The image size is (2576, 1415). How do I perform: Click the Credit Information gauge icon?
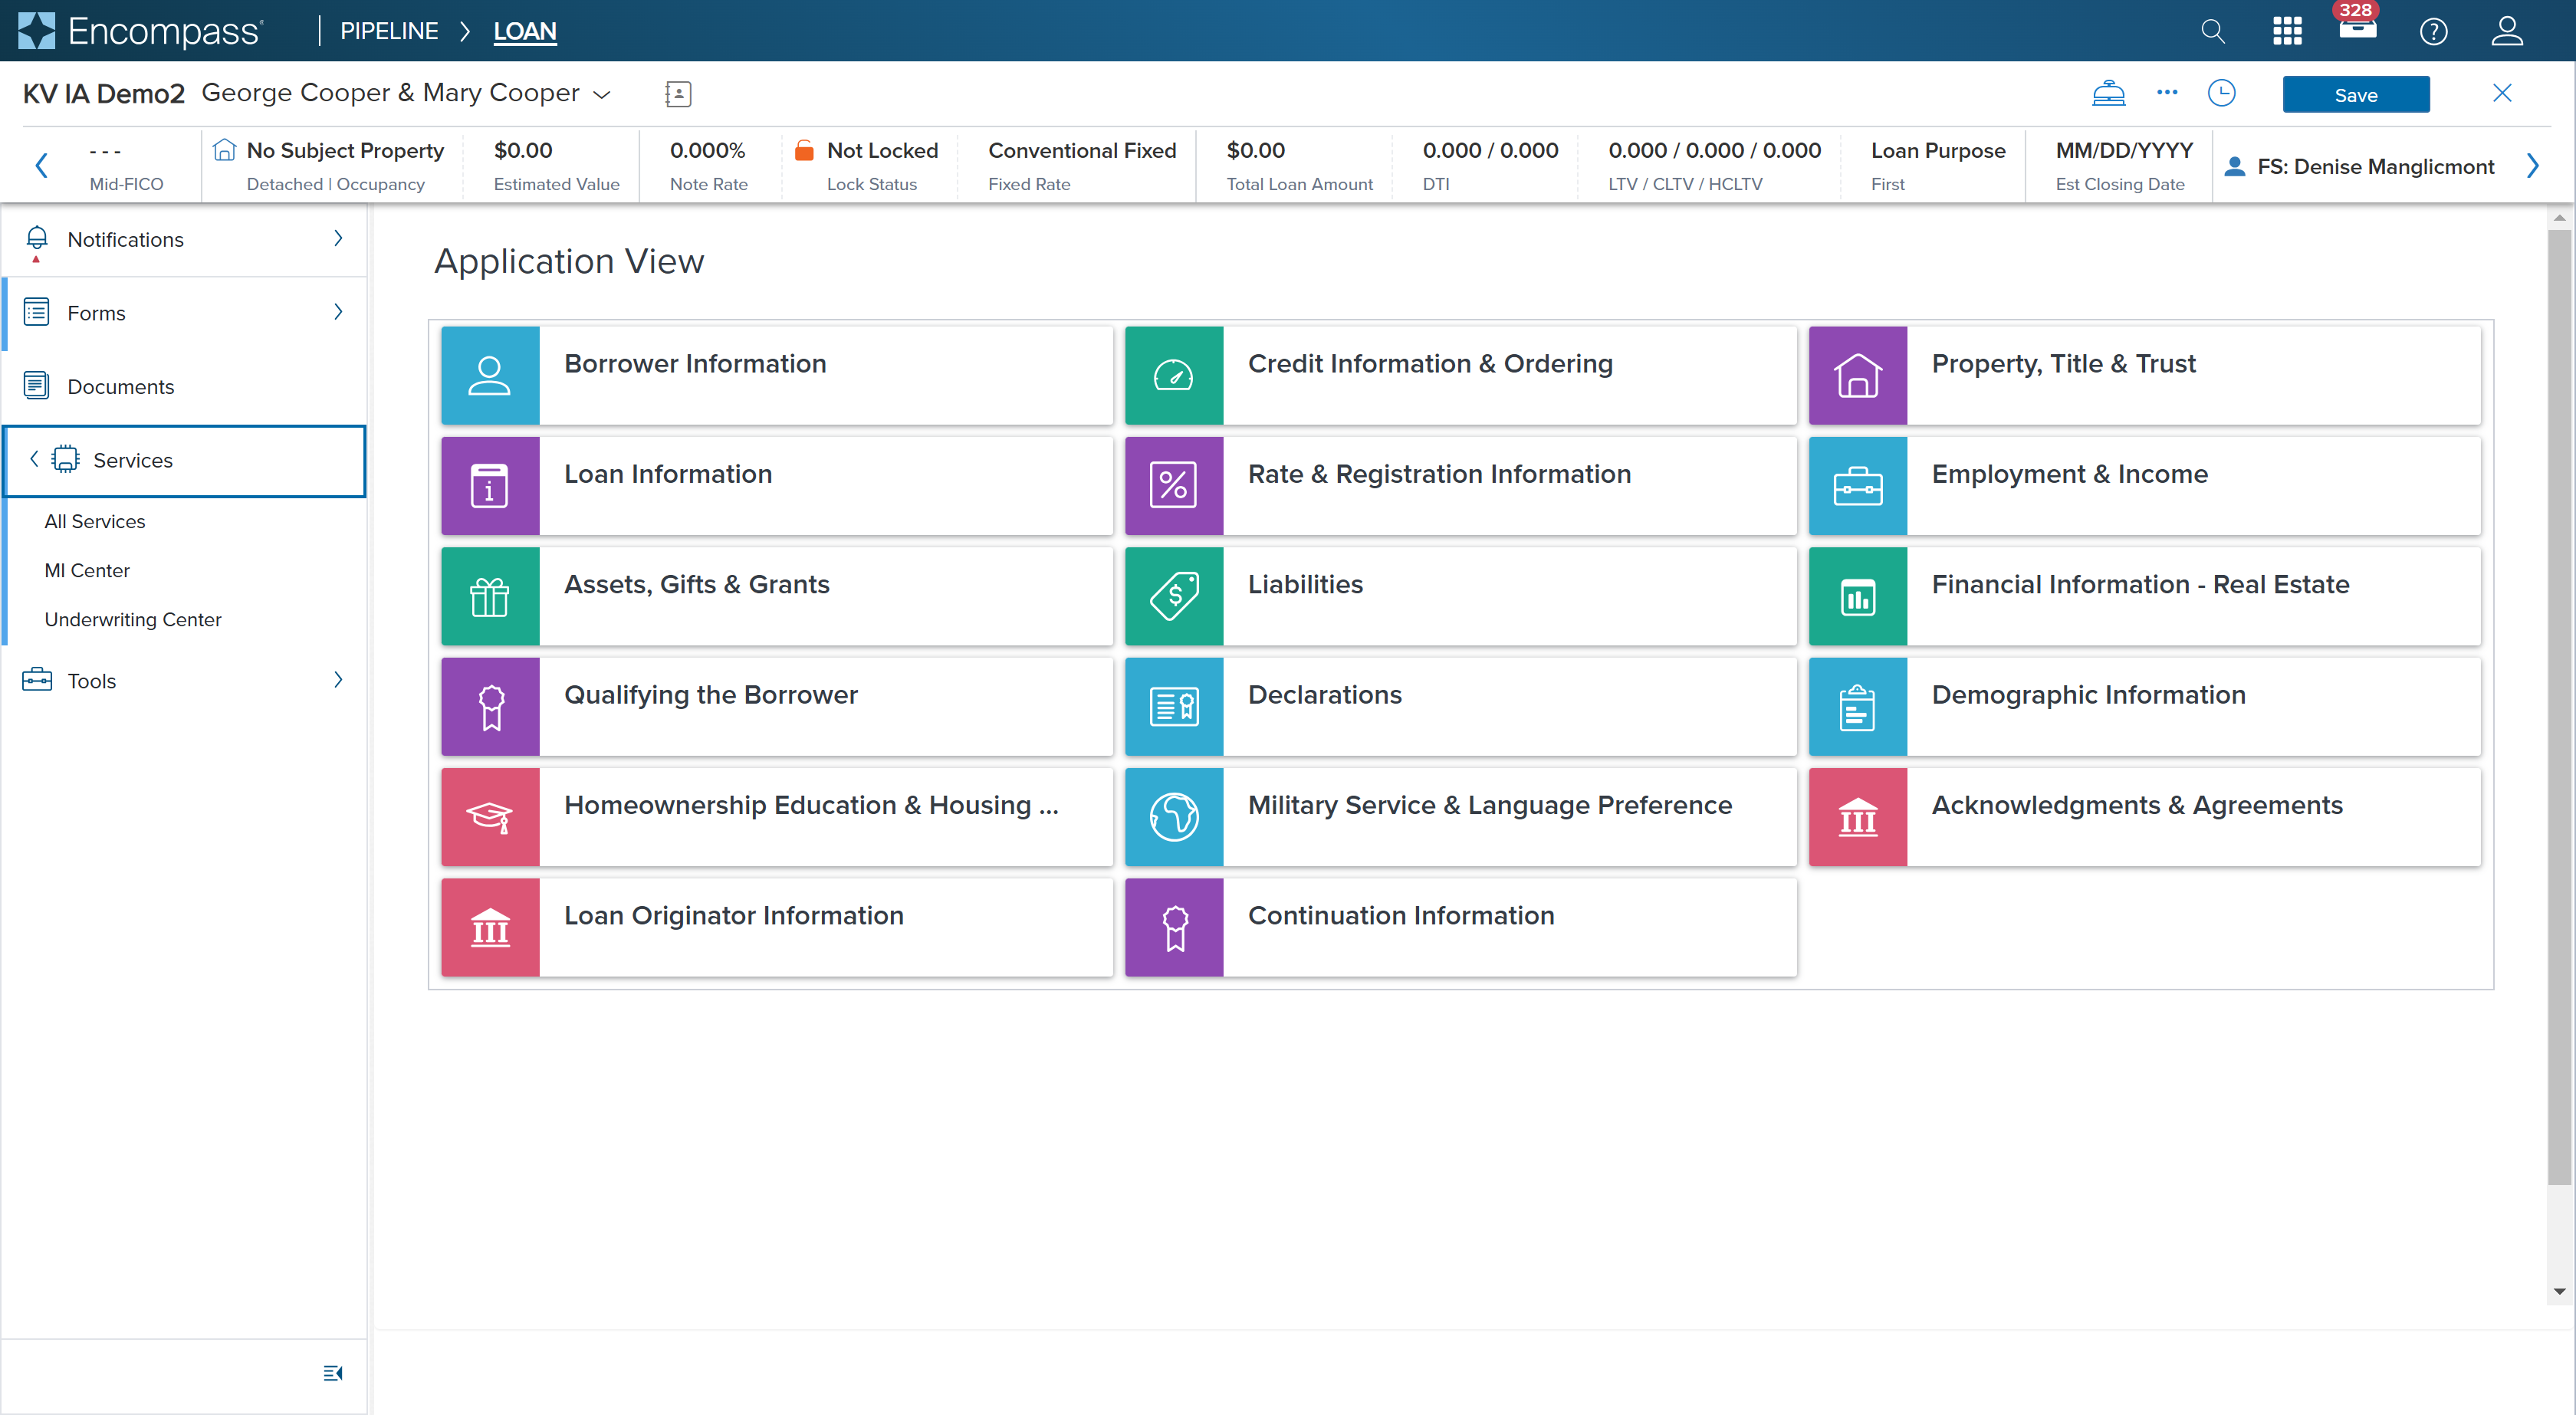[x=1174, y=375]
